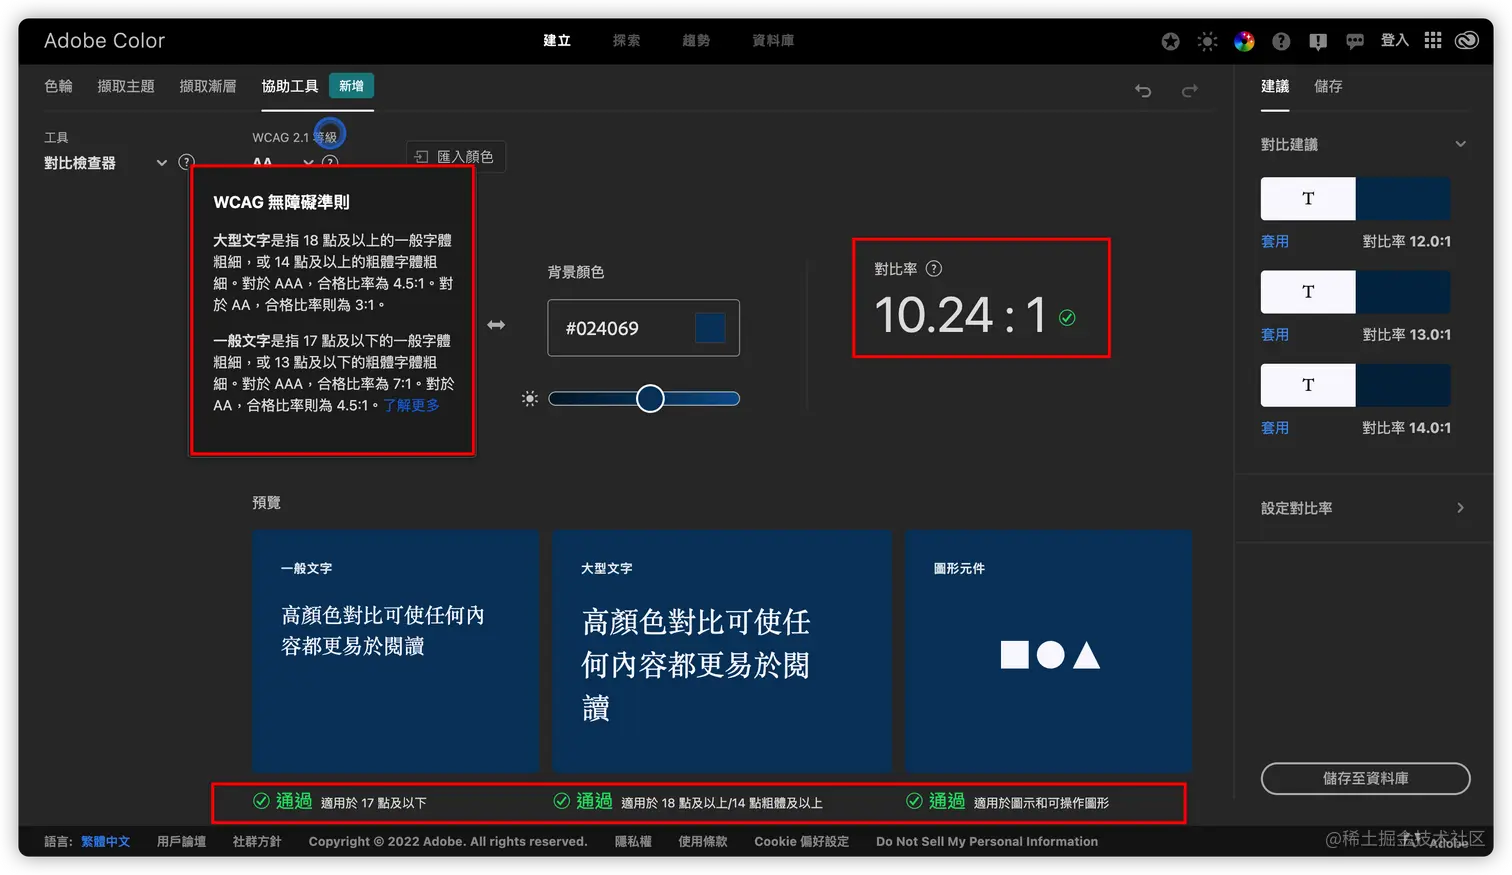Image resolution: width=1512 pixels, height=875 pixels.
Task: Click the help icon beside 對比檢查器
Action: click(186, 162)
